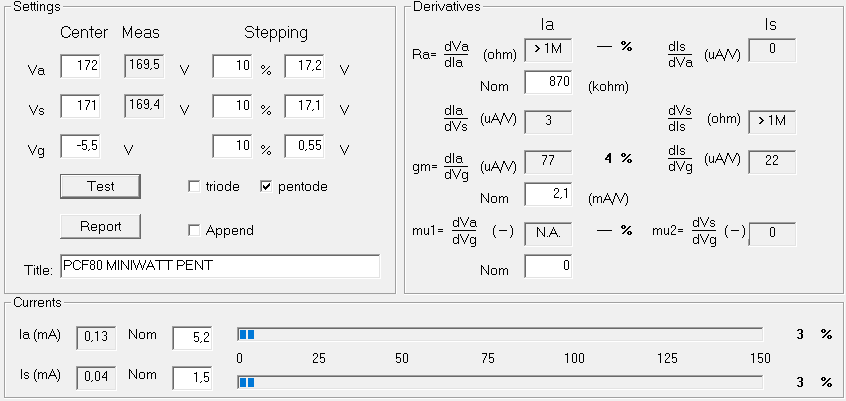Image resolution: width=846 pixels, height=401 pixels.
Task: Edit the gm Nom field showing 2,1
Action: (548, 194)
